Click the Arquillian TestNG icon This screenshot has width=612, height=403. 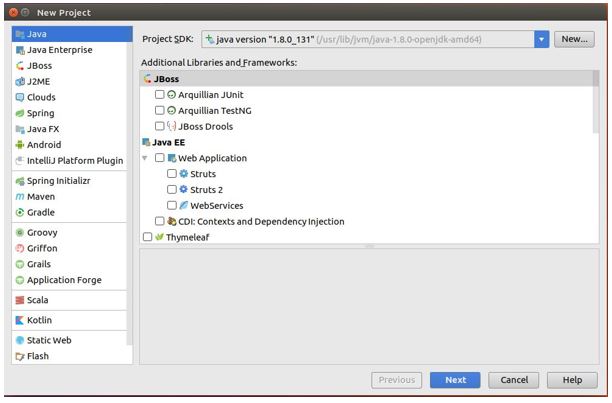[171, 111]
